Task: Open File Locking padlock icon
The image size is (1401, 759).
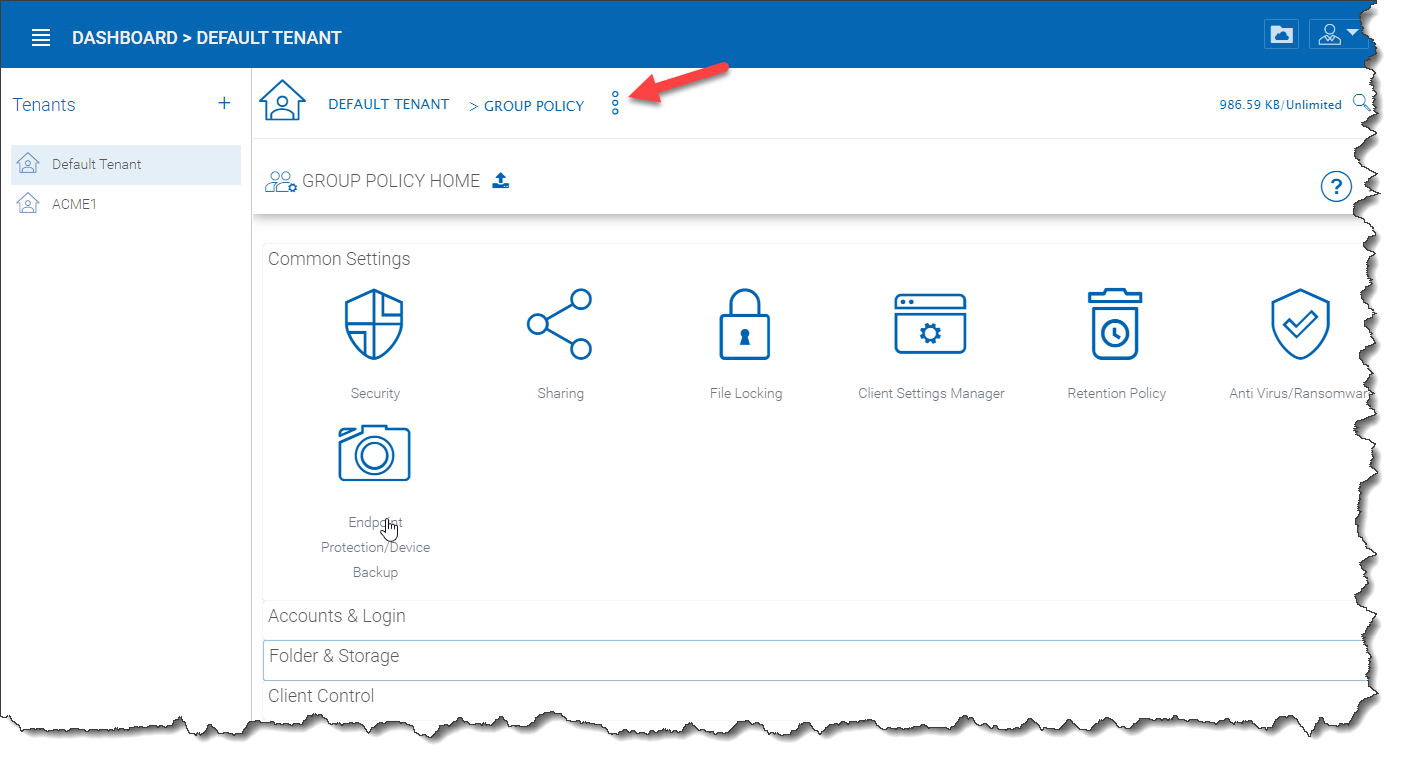Action: [x=745, y=324]
